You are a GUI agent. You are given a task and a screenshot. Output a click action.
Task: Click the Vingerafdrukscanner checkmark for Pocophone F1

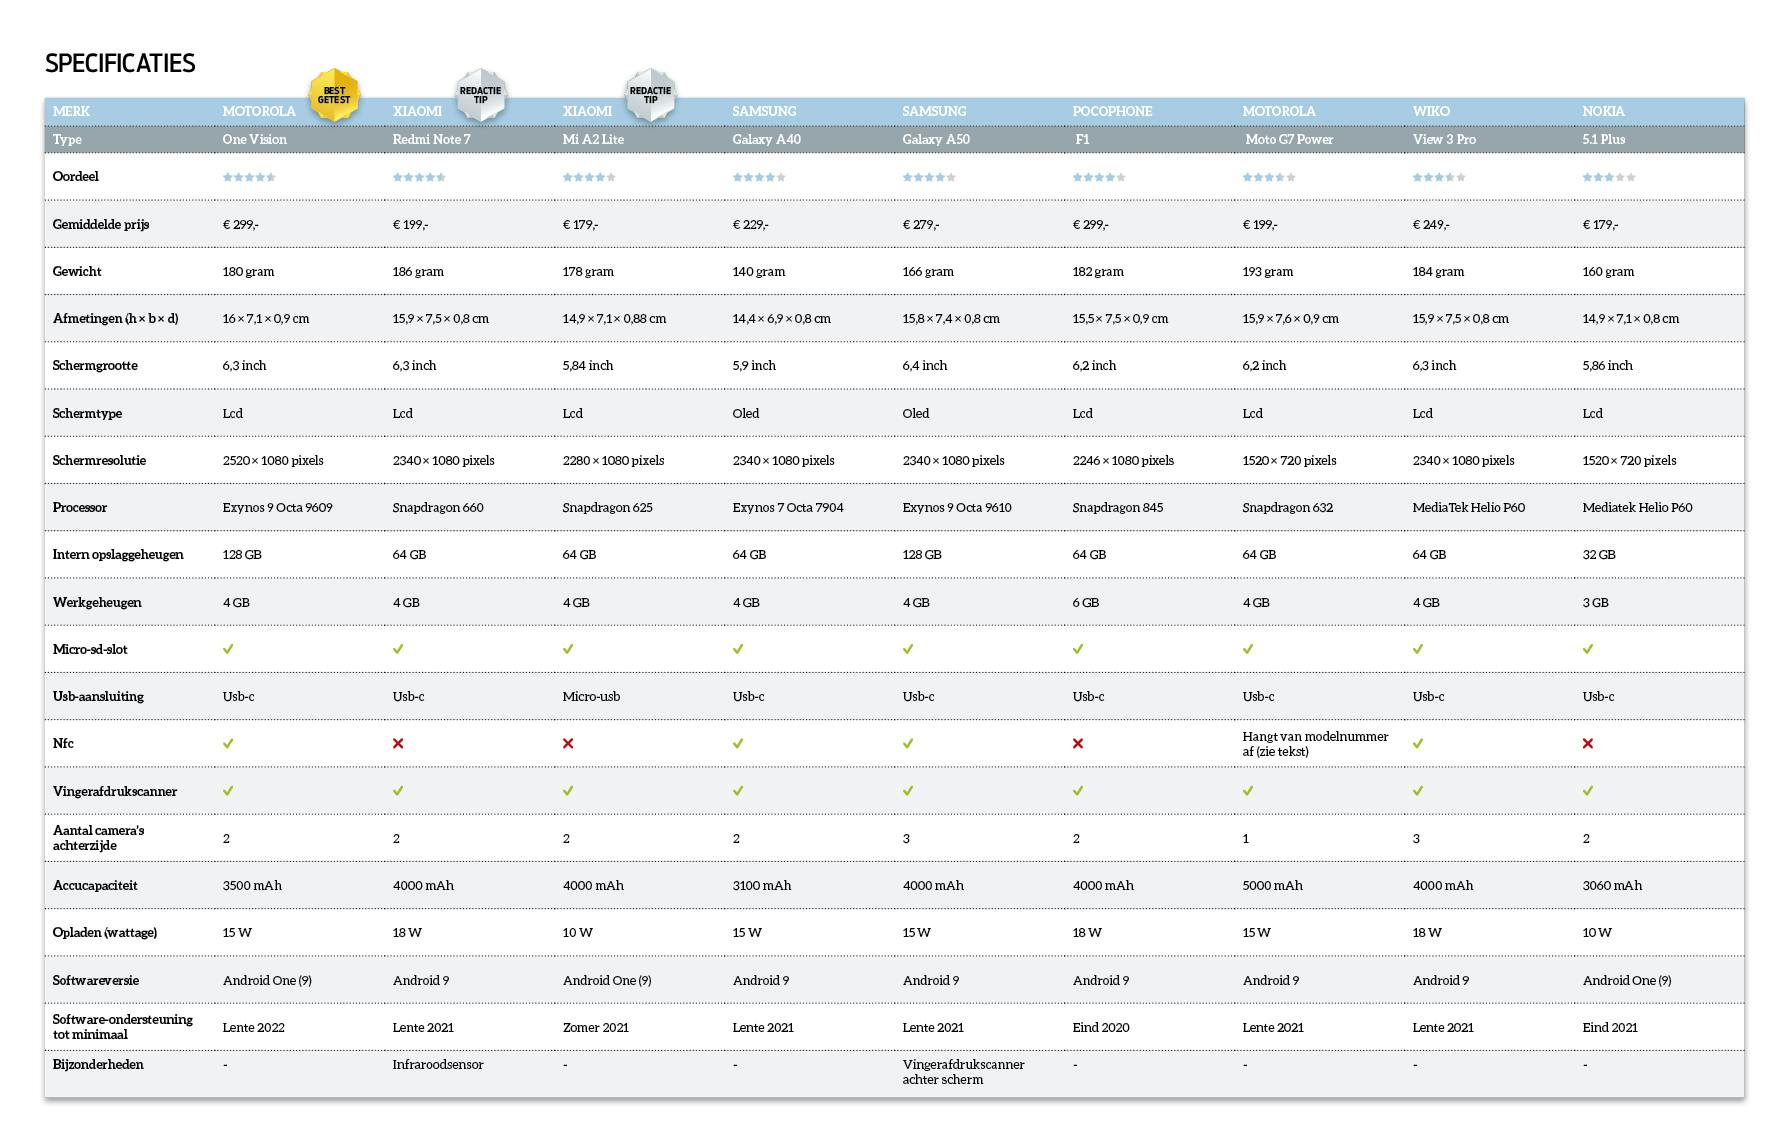[x=1078, y=791]
